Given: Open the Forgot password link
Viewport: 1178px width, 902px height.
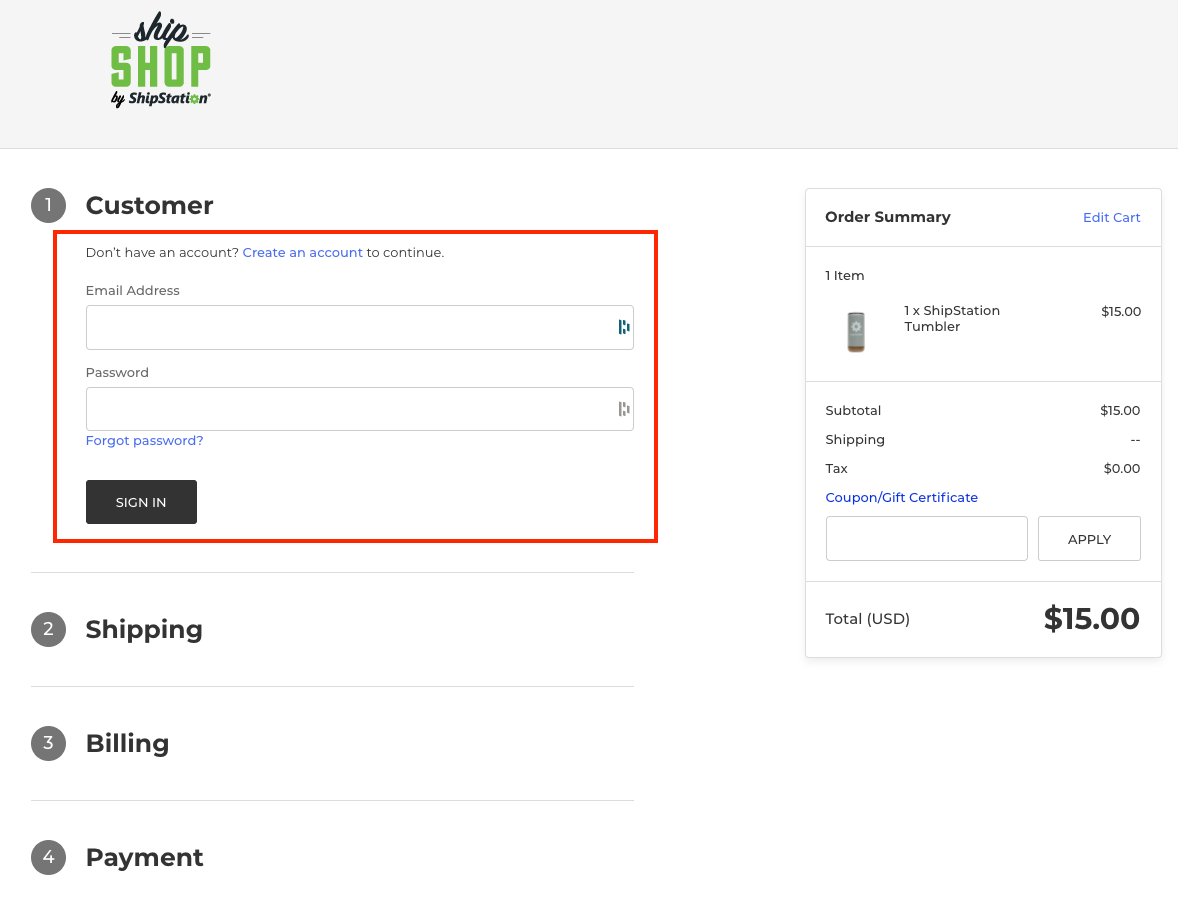Looking at the screenshot, I should tap(144, 440).
